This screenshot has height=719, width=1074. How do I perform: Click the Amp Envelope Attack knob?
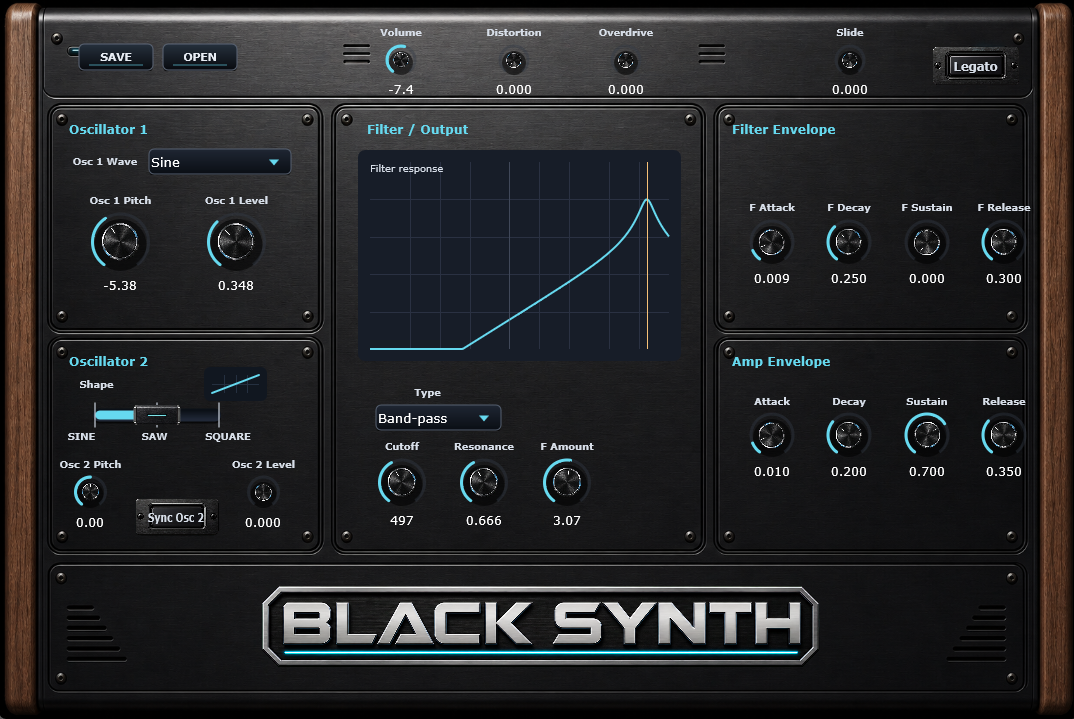point(771,435)
